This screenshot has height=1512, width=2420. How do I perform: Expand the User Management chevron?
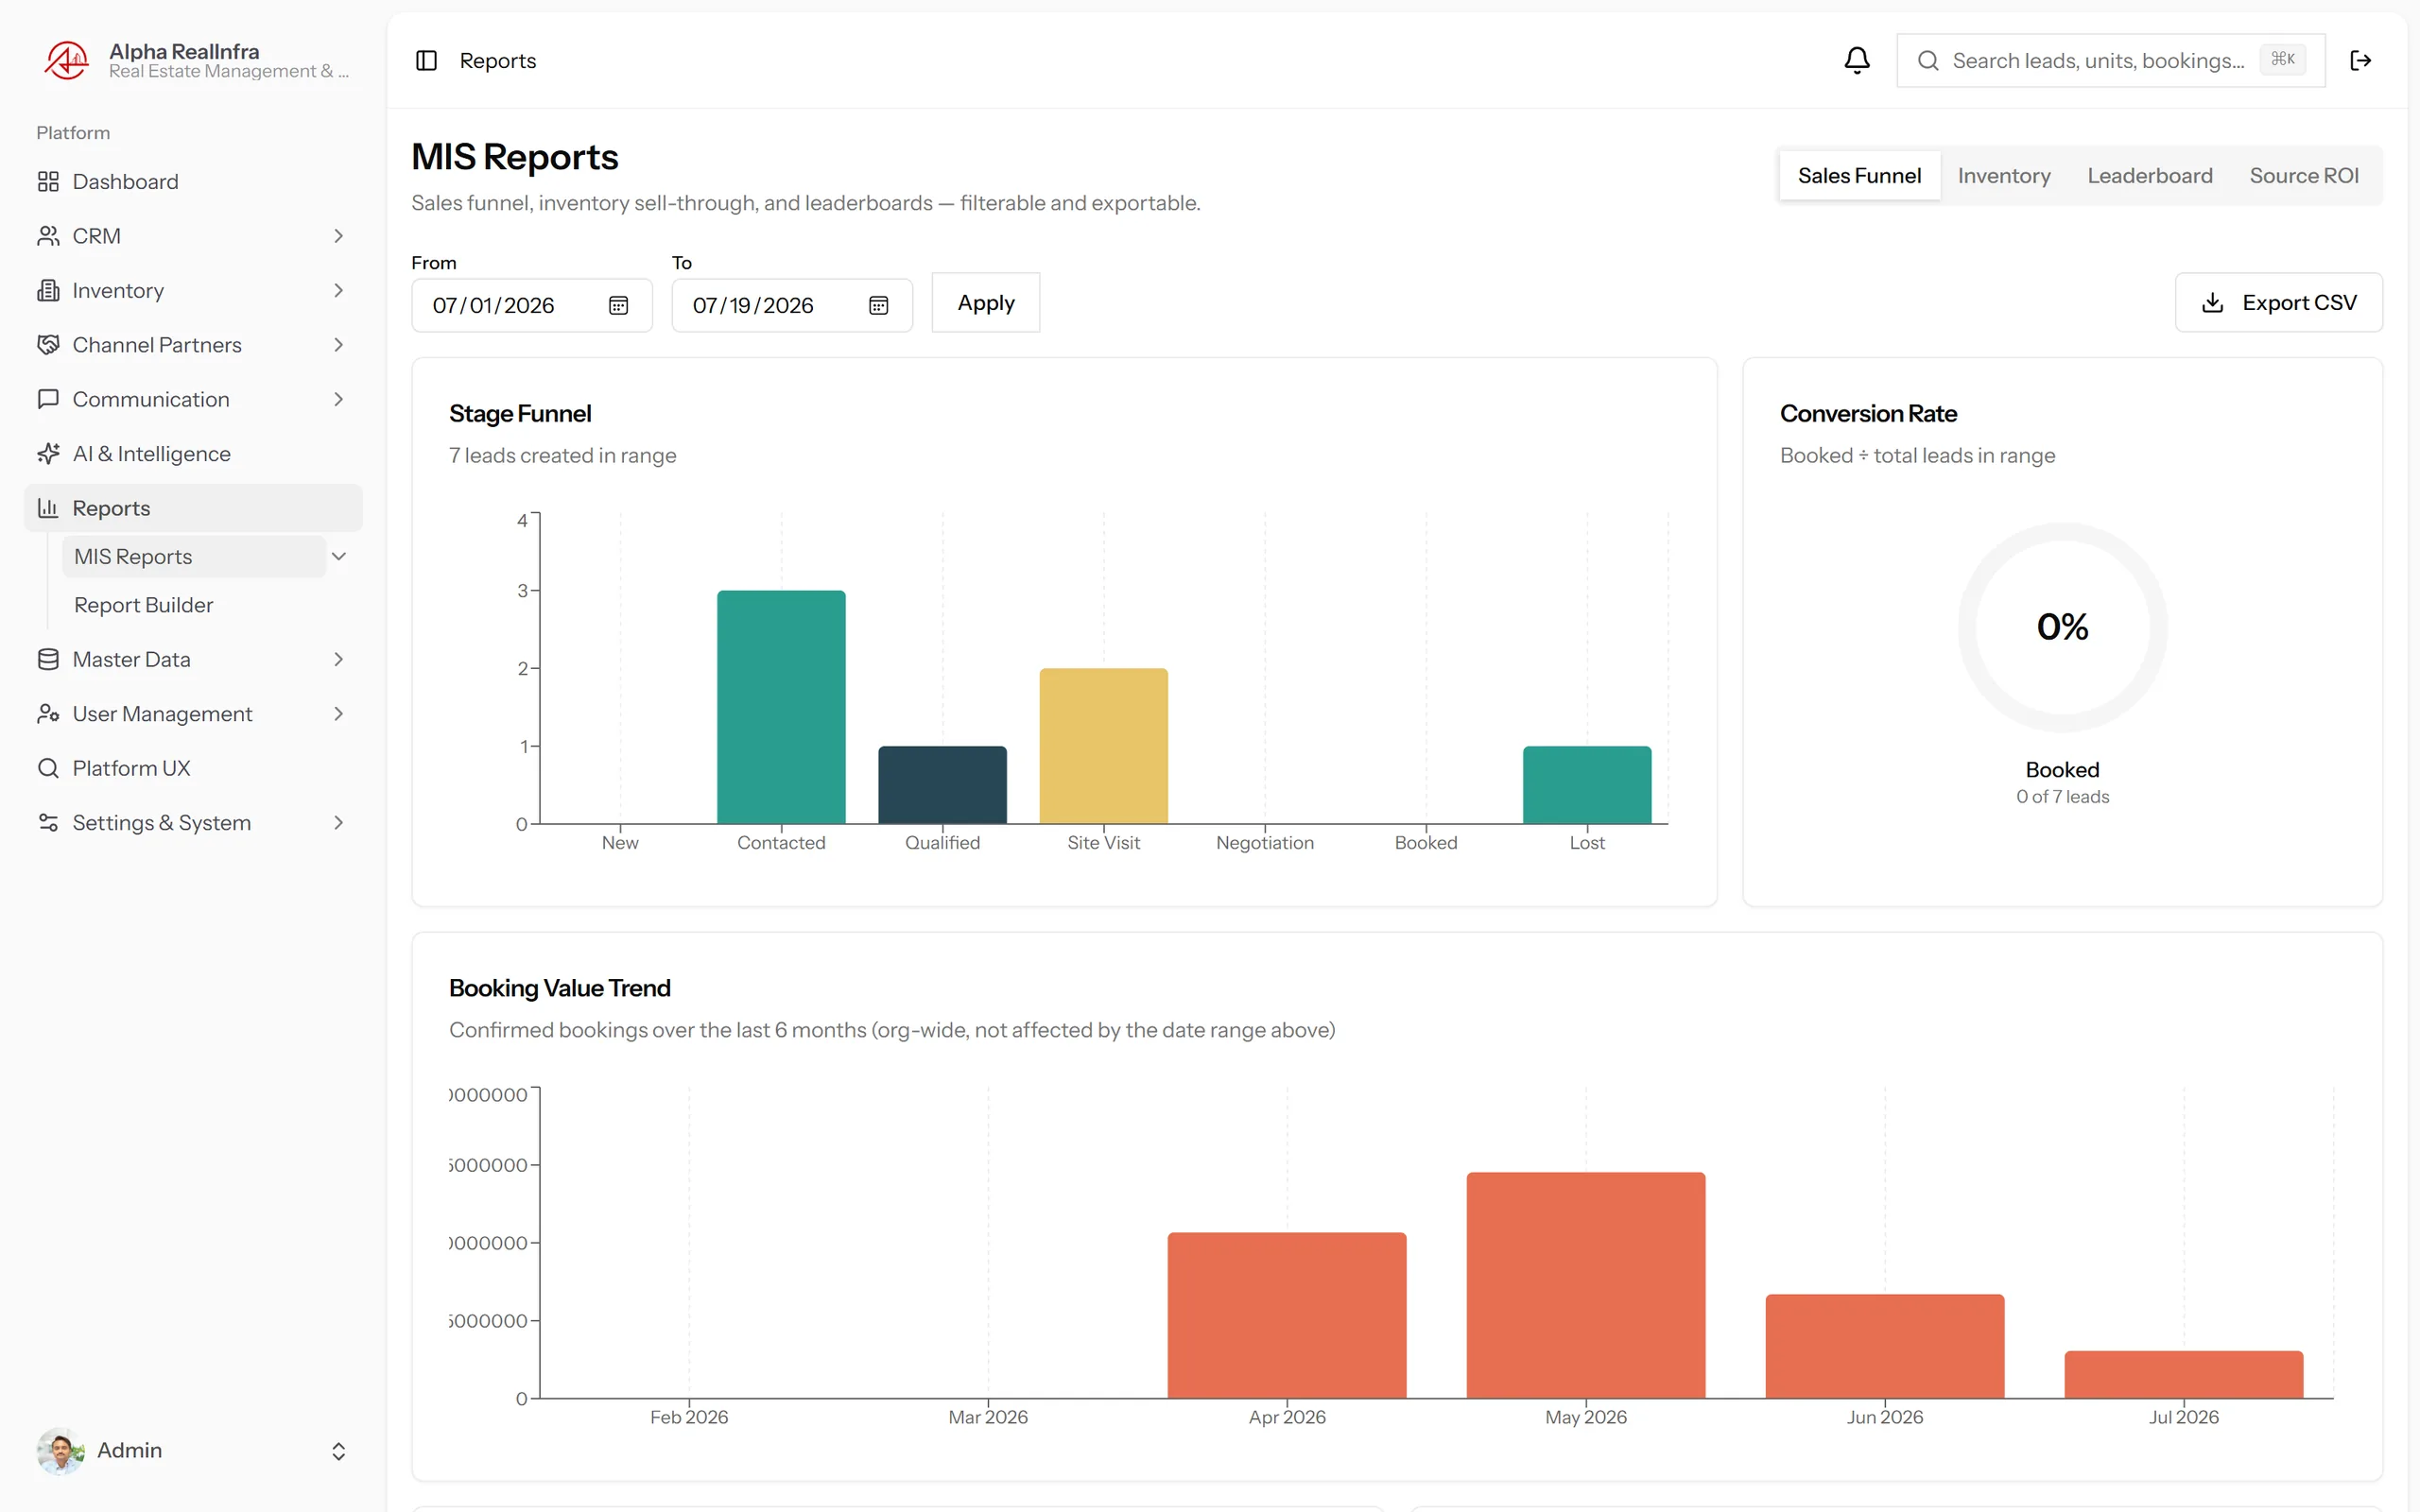[338, 714]
